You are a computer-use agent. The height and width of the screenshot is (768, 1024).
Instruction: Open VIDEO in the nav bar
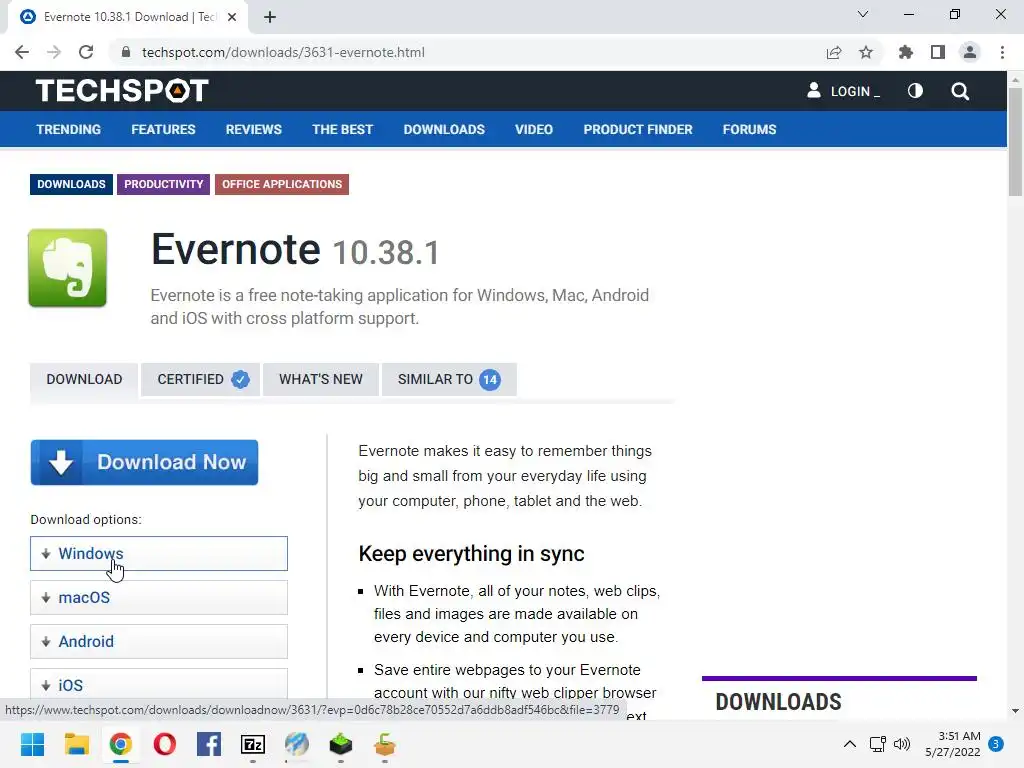coord(534,129)
